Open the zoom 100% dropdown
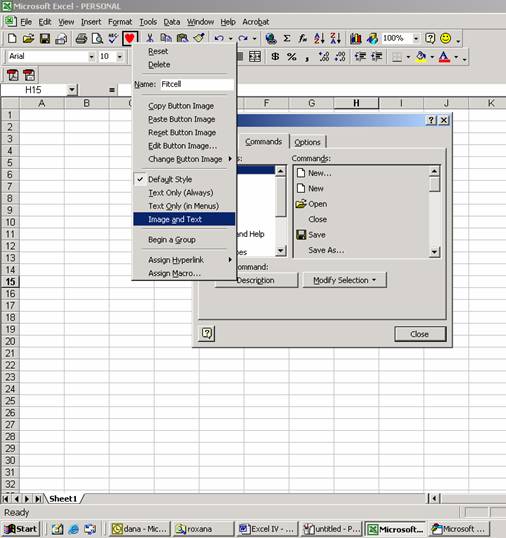 (416, 38)
